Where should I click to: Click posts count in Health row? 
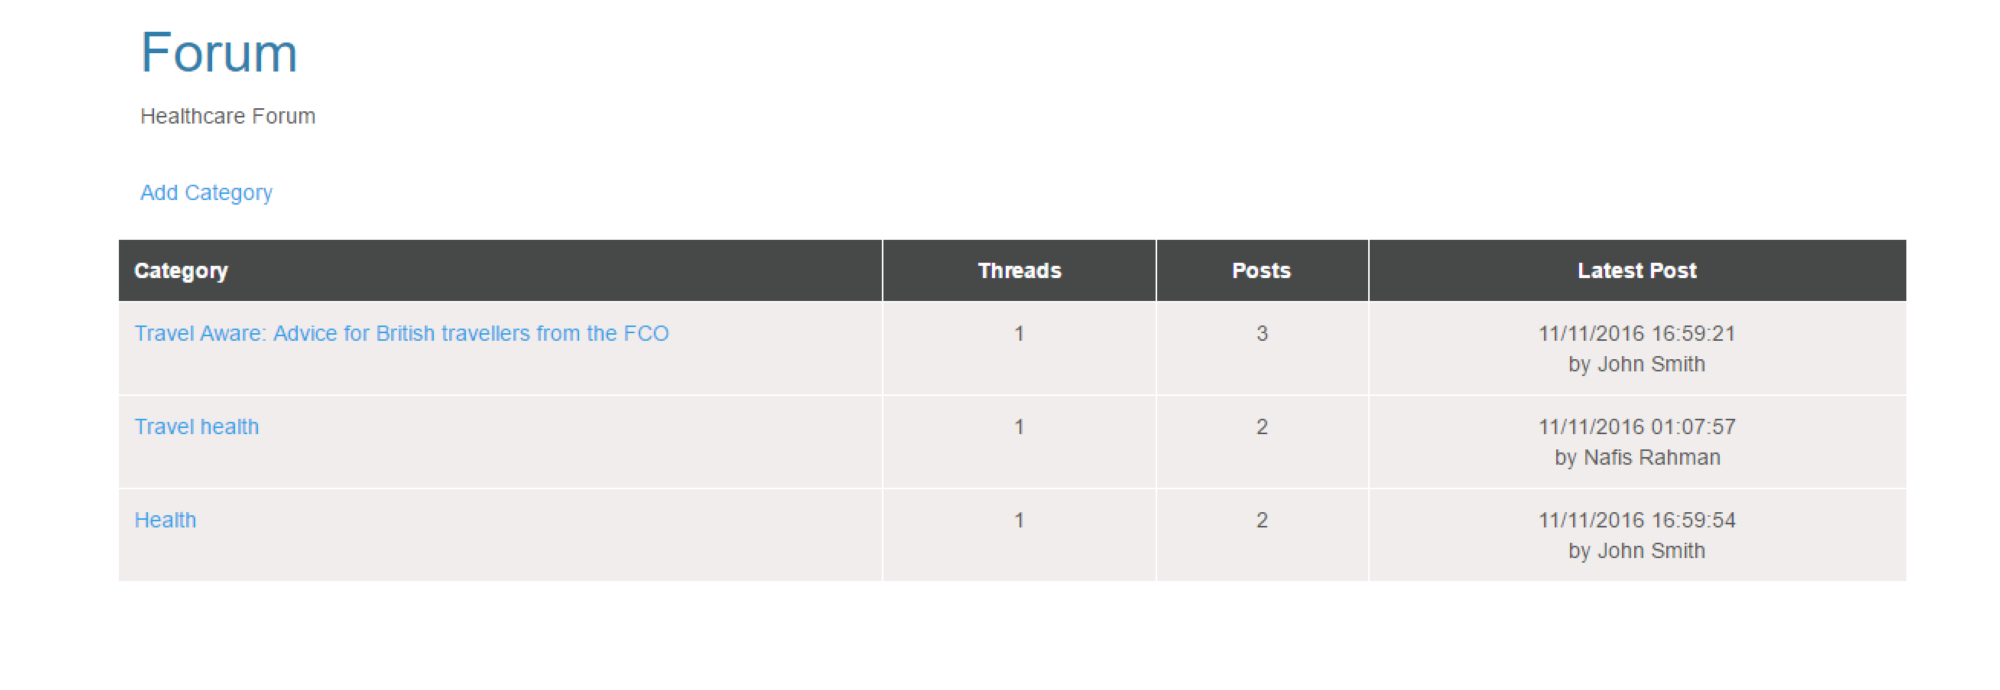pyautogui.click(x=1262, y=520)
